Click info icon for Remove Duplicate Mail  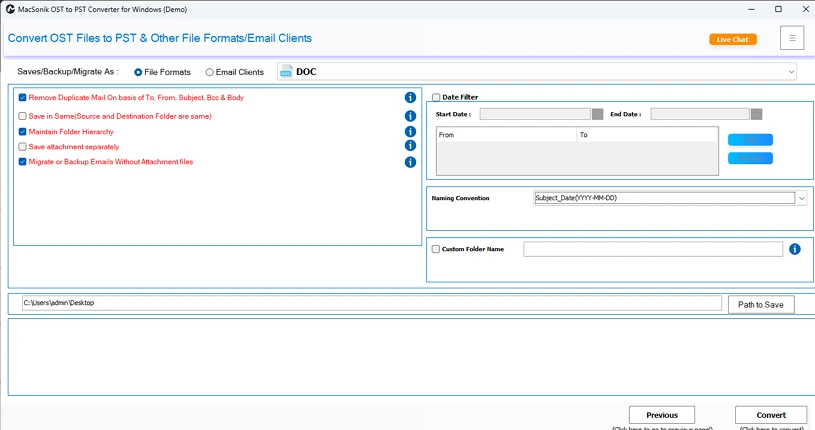[410, 98]
